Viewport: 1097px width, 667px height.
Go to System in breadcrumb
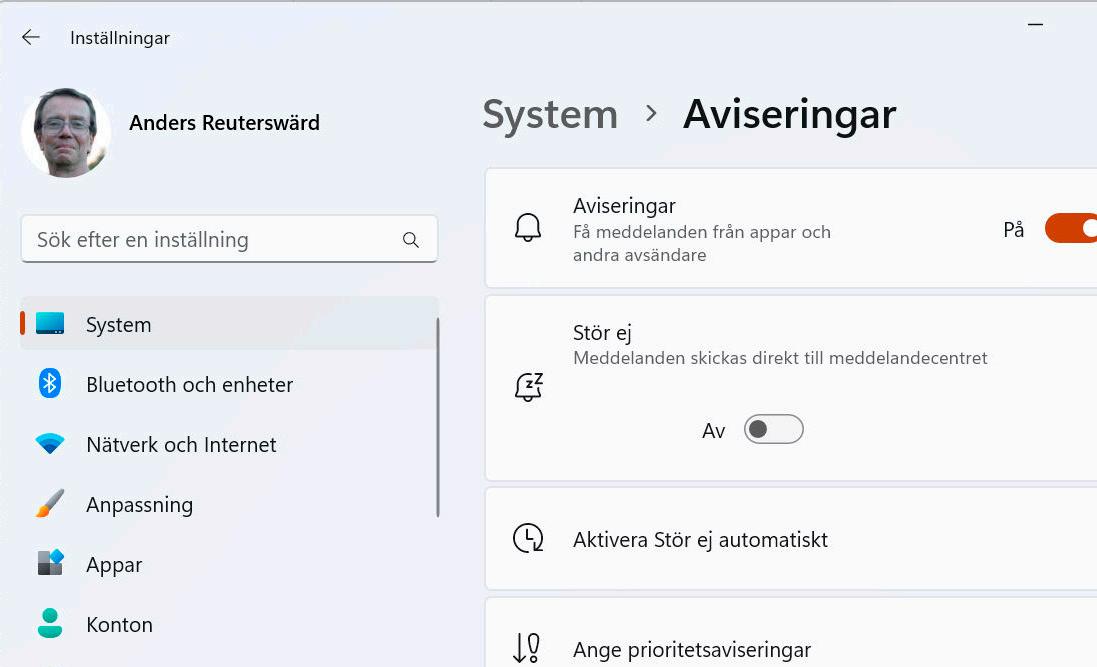pyautogui.click(x=550, y=114)
